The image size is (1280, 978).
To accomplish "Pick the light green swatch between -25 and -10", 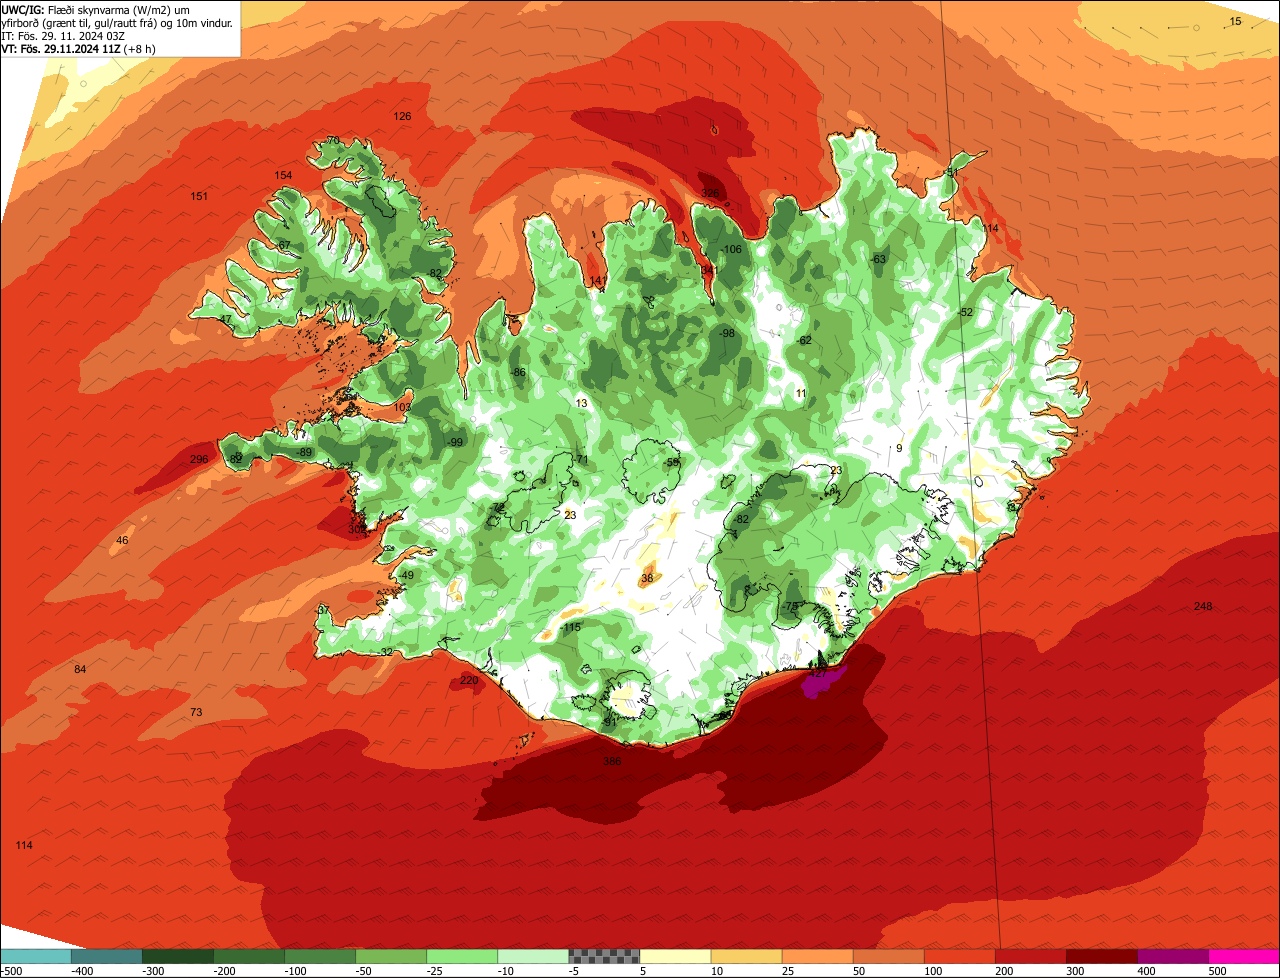I will coord(462,955).
